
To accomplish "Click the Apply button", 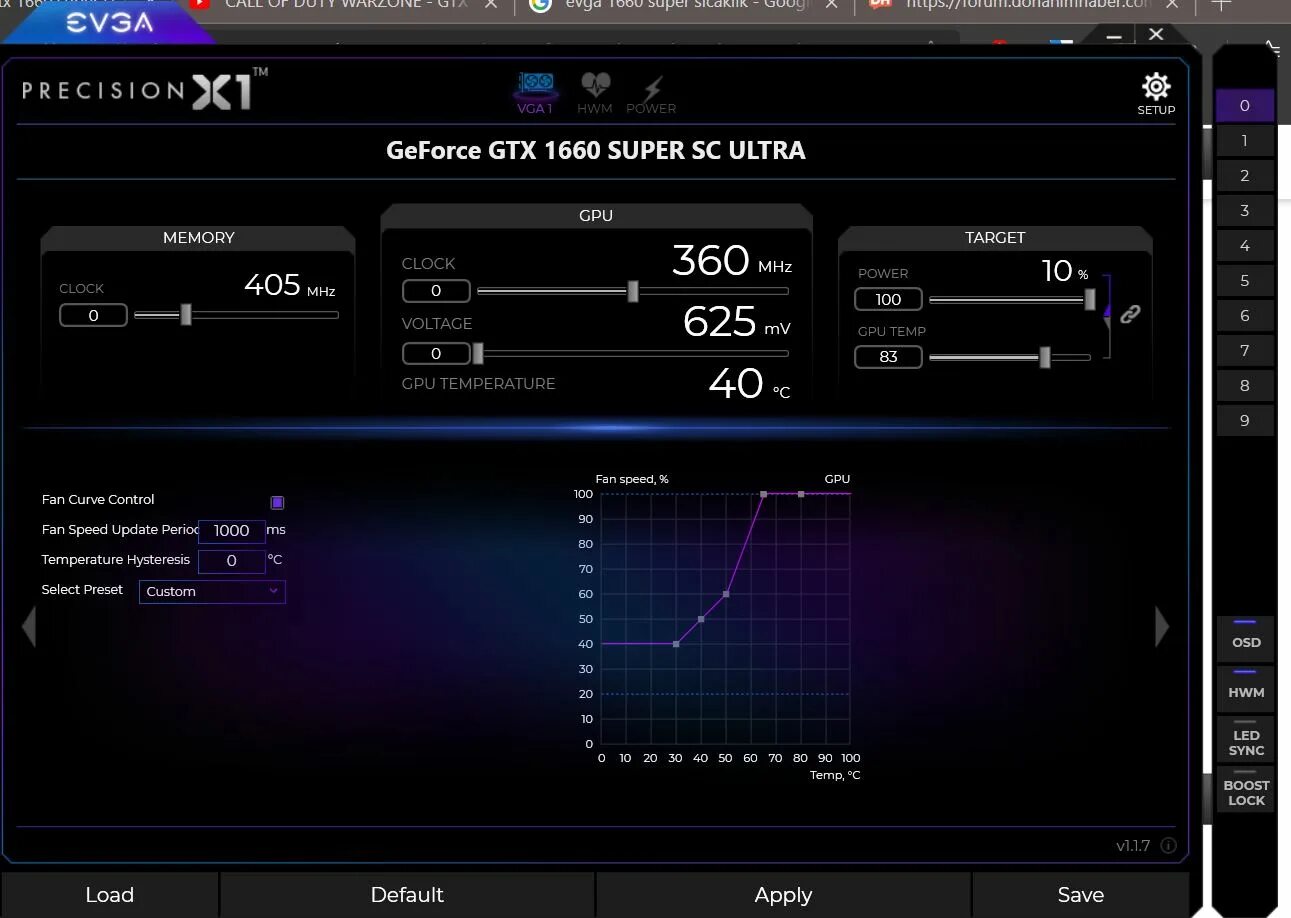I will 783,895.
